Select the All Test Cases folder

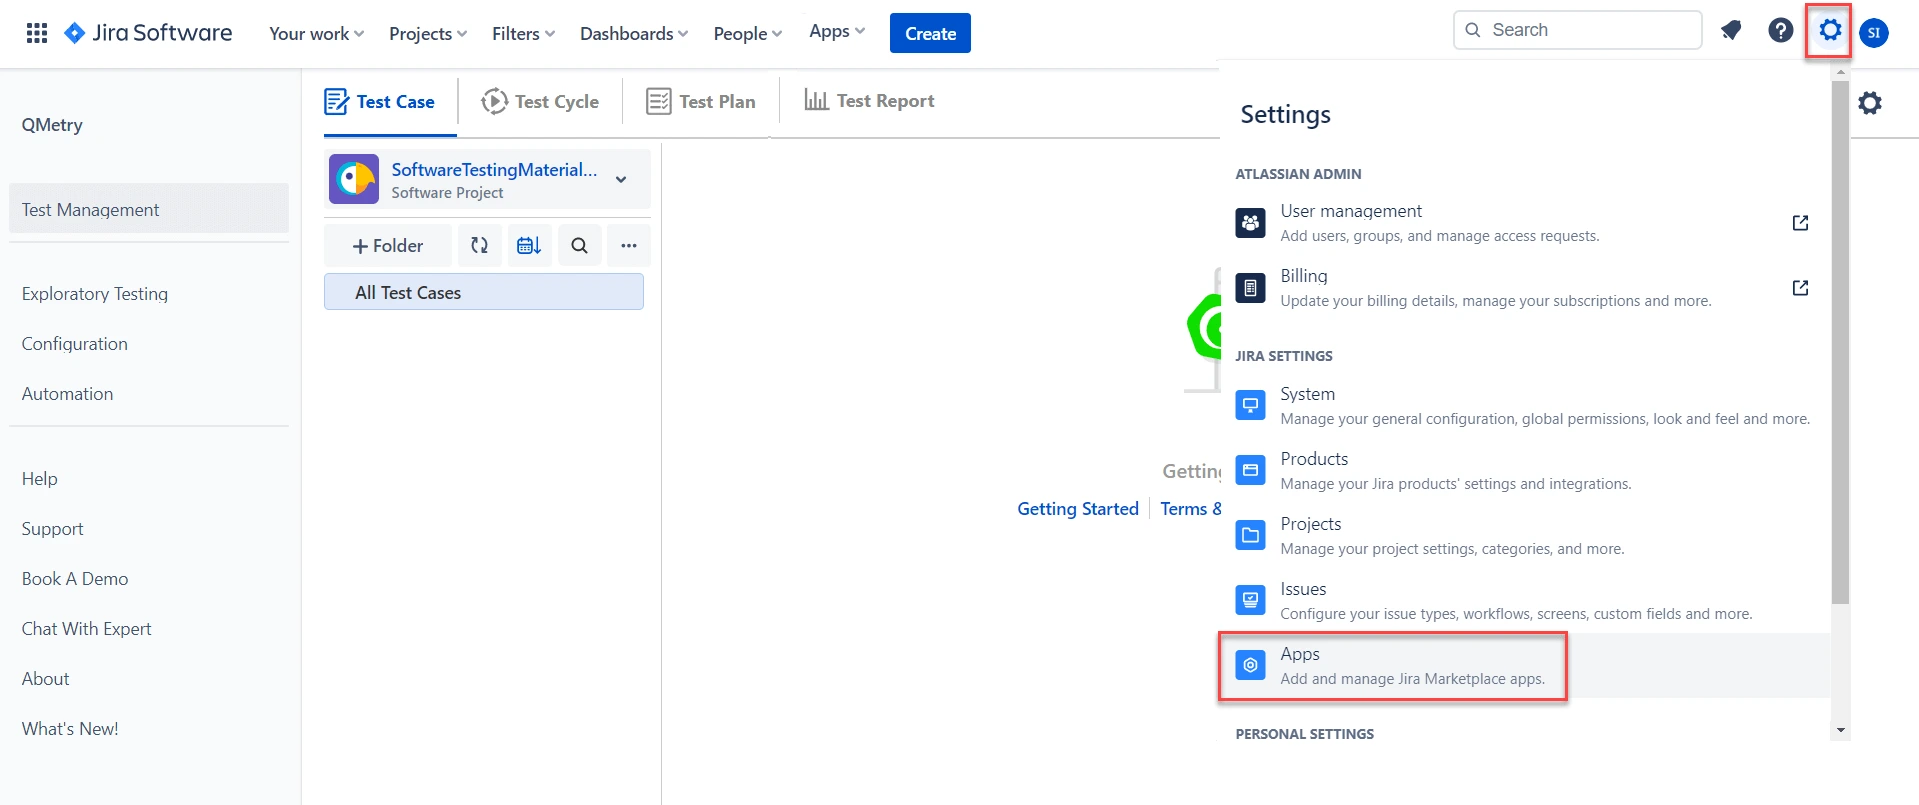tap(484, 292)
